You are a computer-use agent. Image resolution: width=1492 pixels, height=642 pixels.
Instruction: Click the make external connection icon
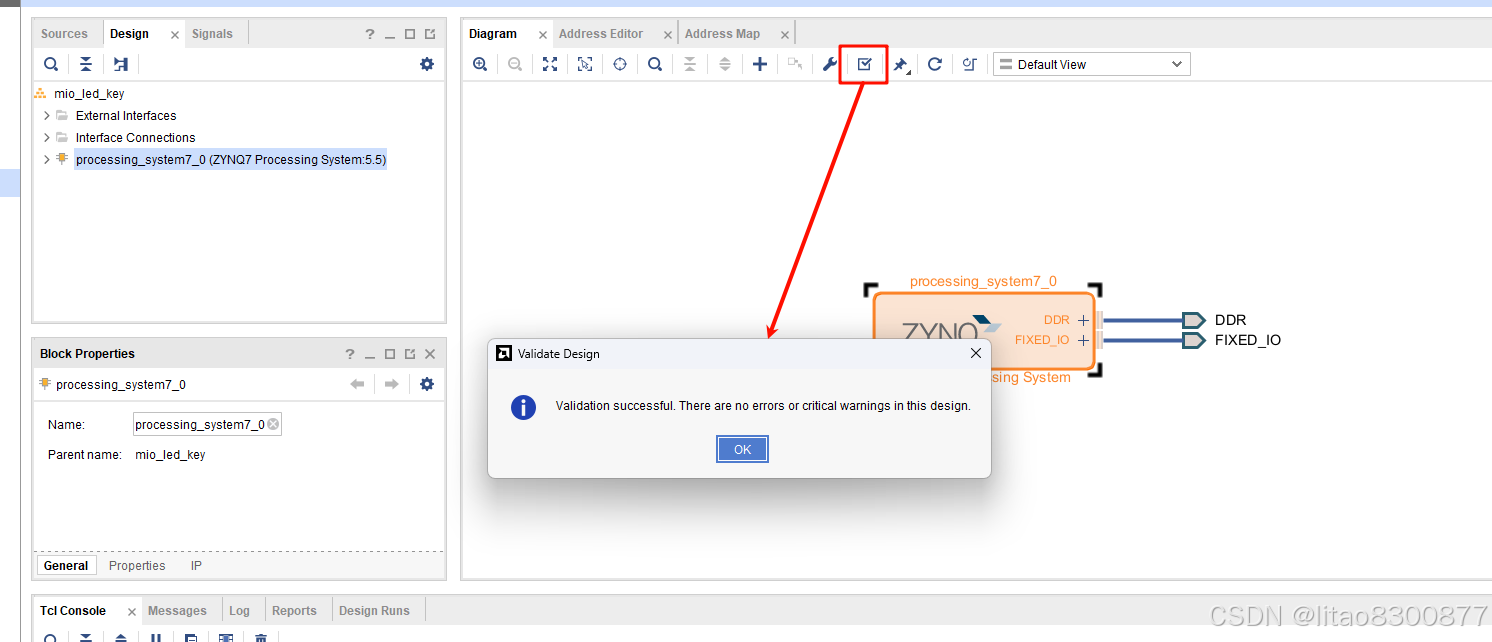(x=795, y=64)
